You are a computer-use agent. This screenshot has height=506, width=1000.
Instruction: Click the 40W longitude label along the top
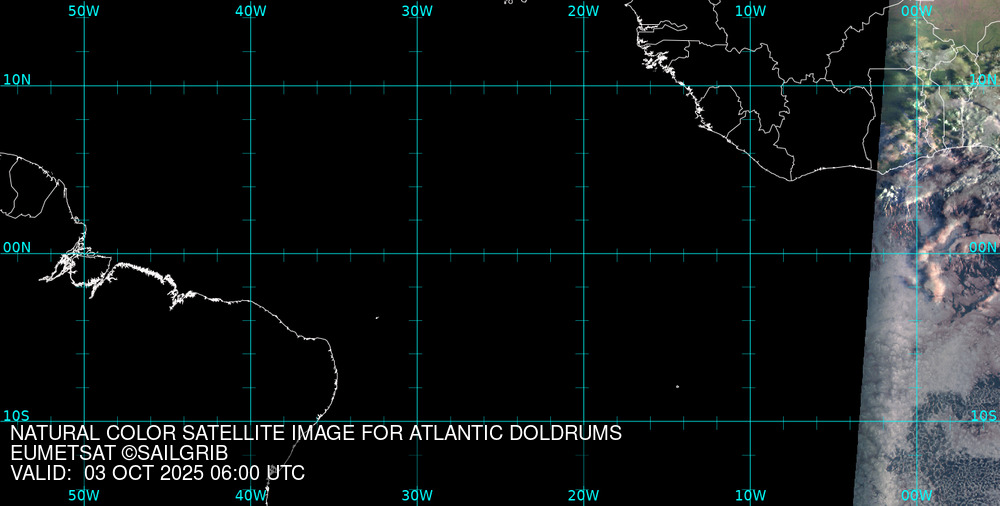pos(250,11)
